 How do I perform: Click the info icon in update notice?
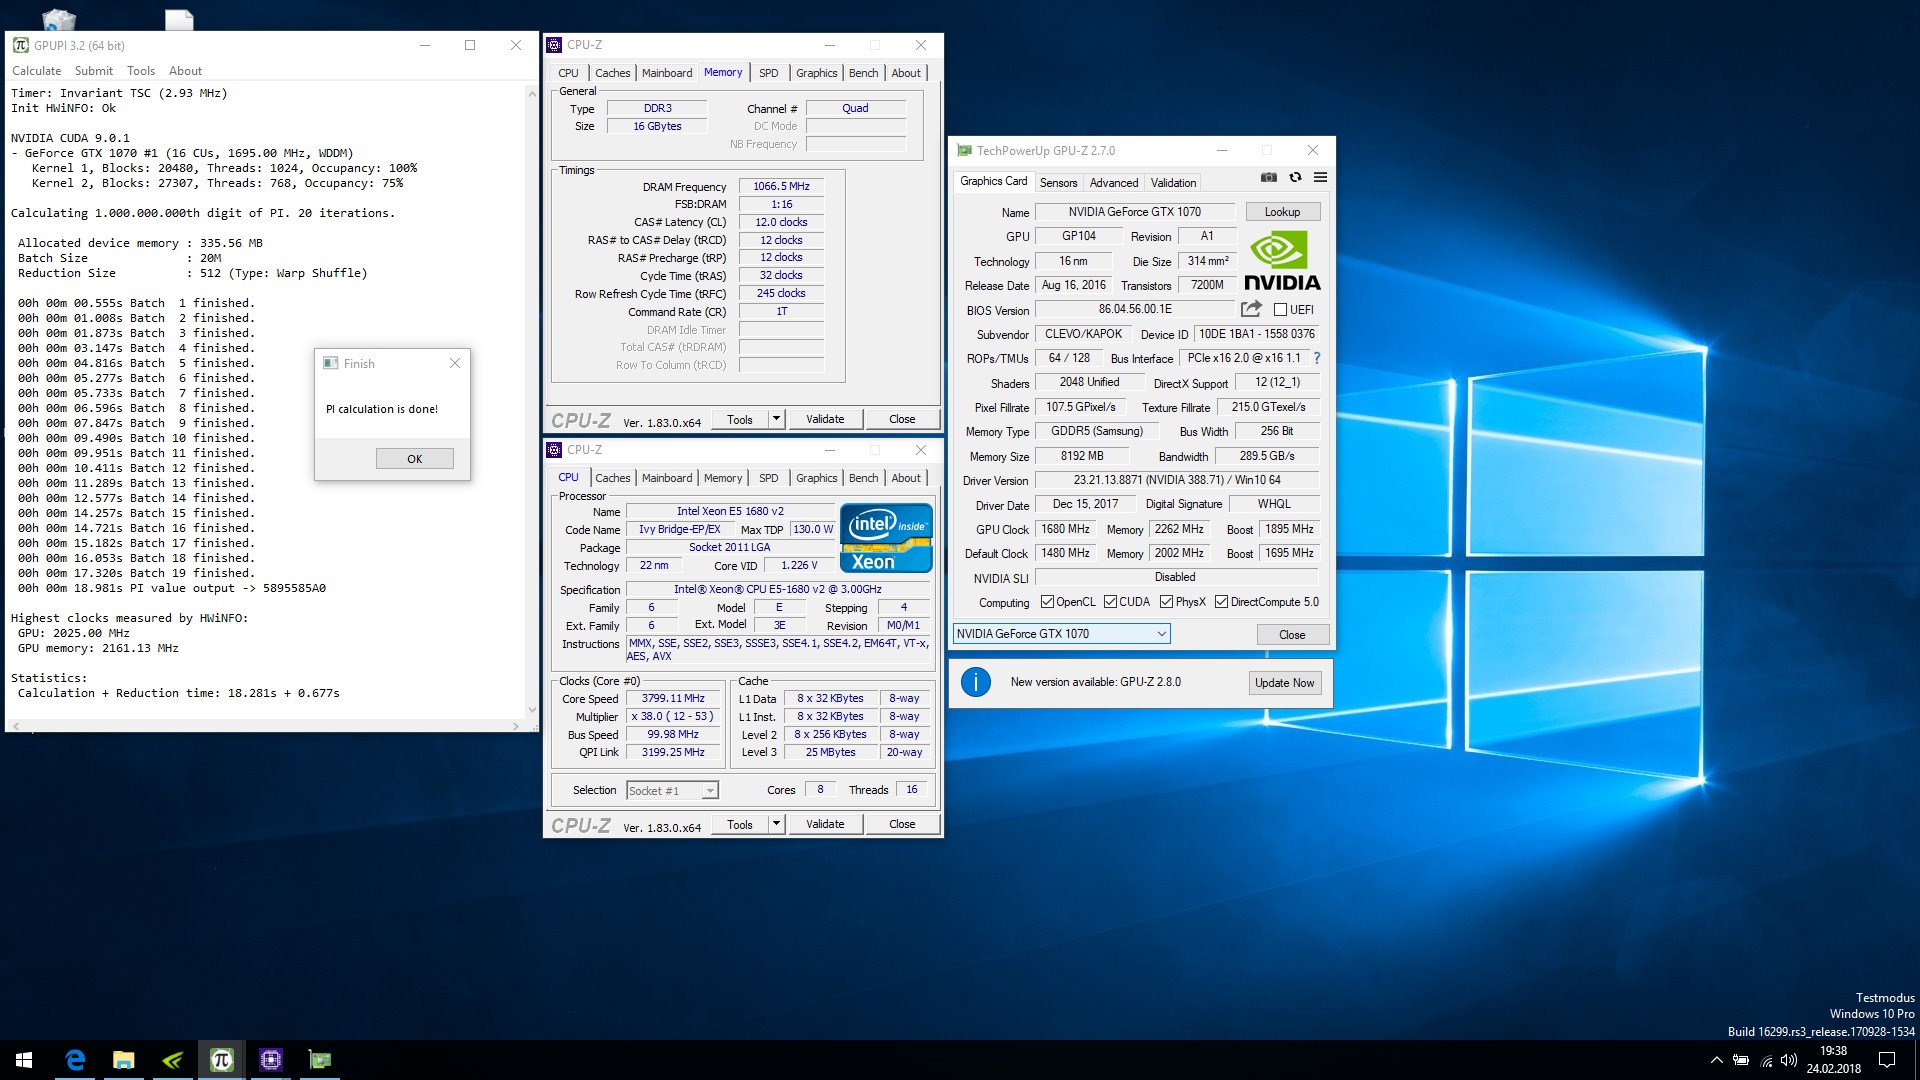[975, 682]
